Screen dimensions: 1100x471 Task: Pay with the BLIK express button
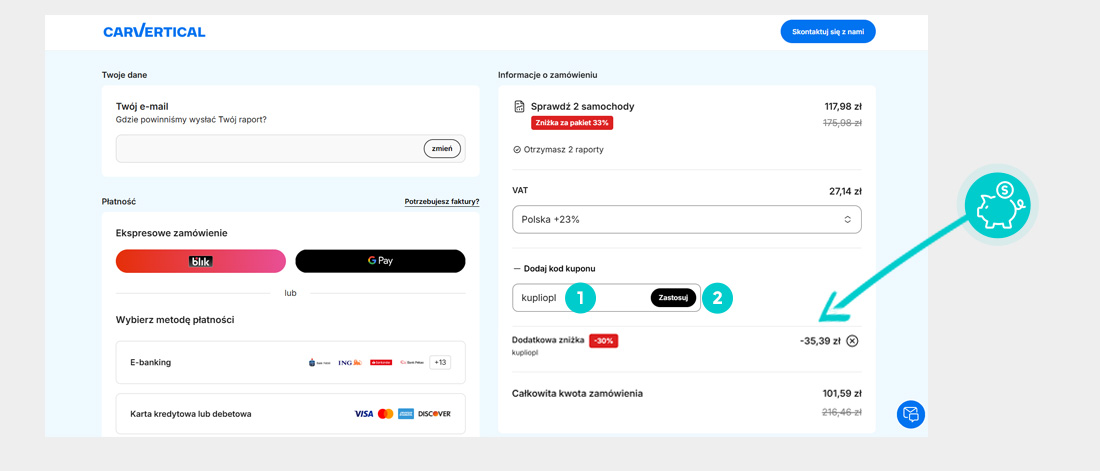point(201,261)
